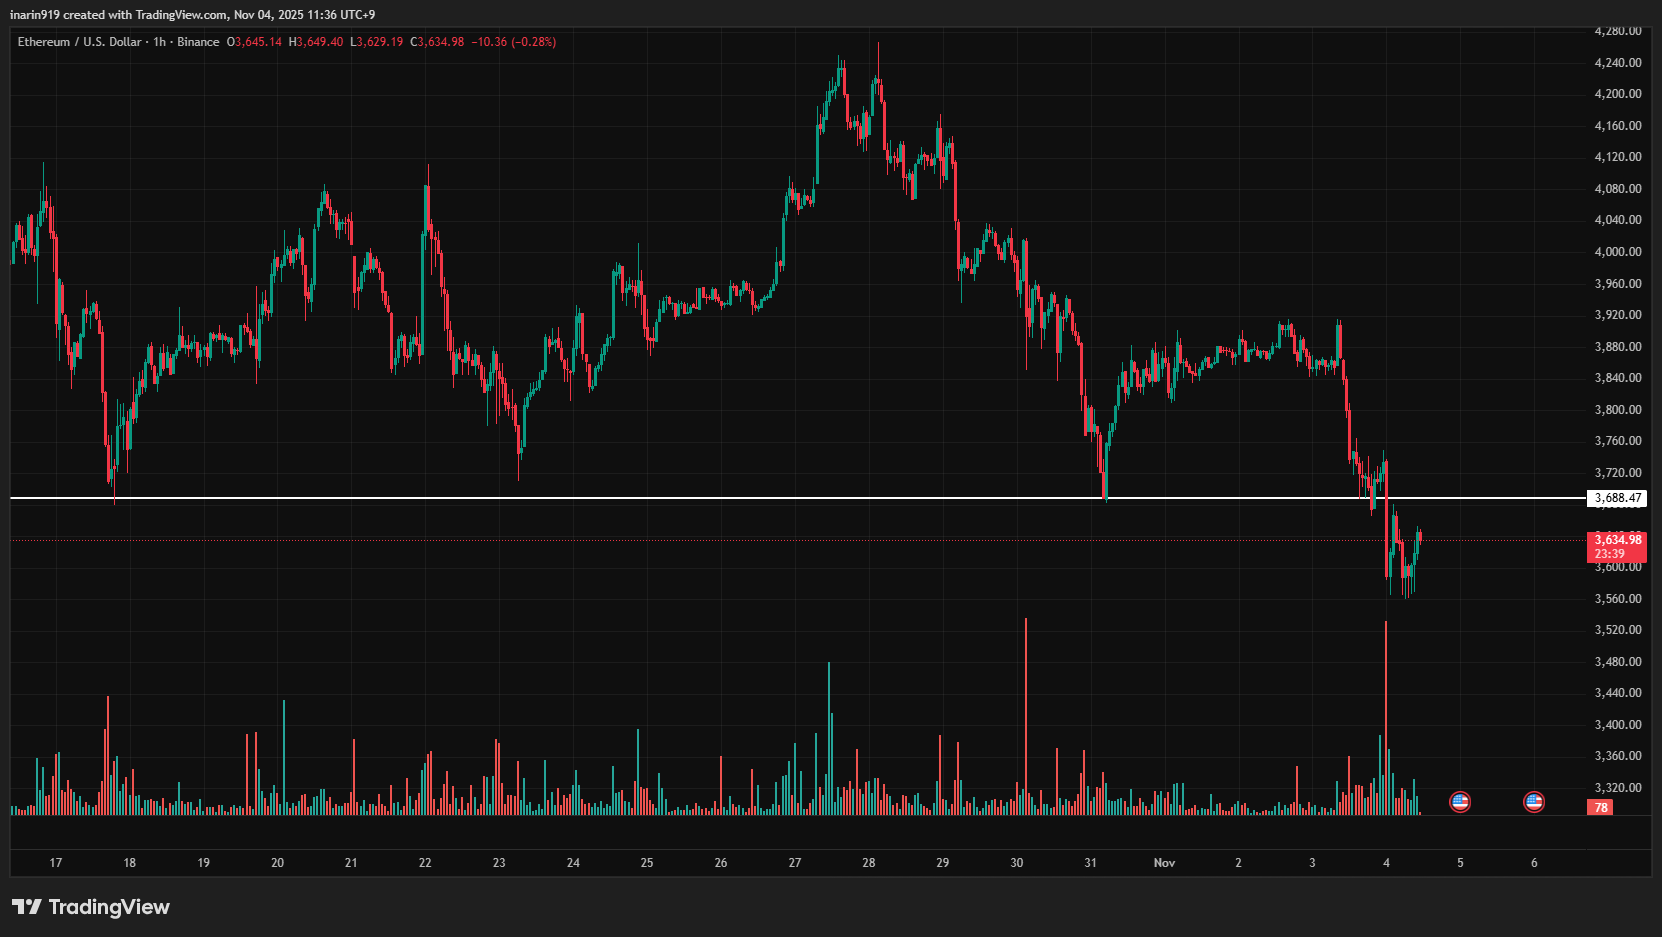Click the closing price value C3,634.98
The image size is (1662, 937).
[437, 42]
